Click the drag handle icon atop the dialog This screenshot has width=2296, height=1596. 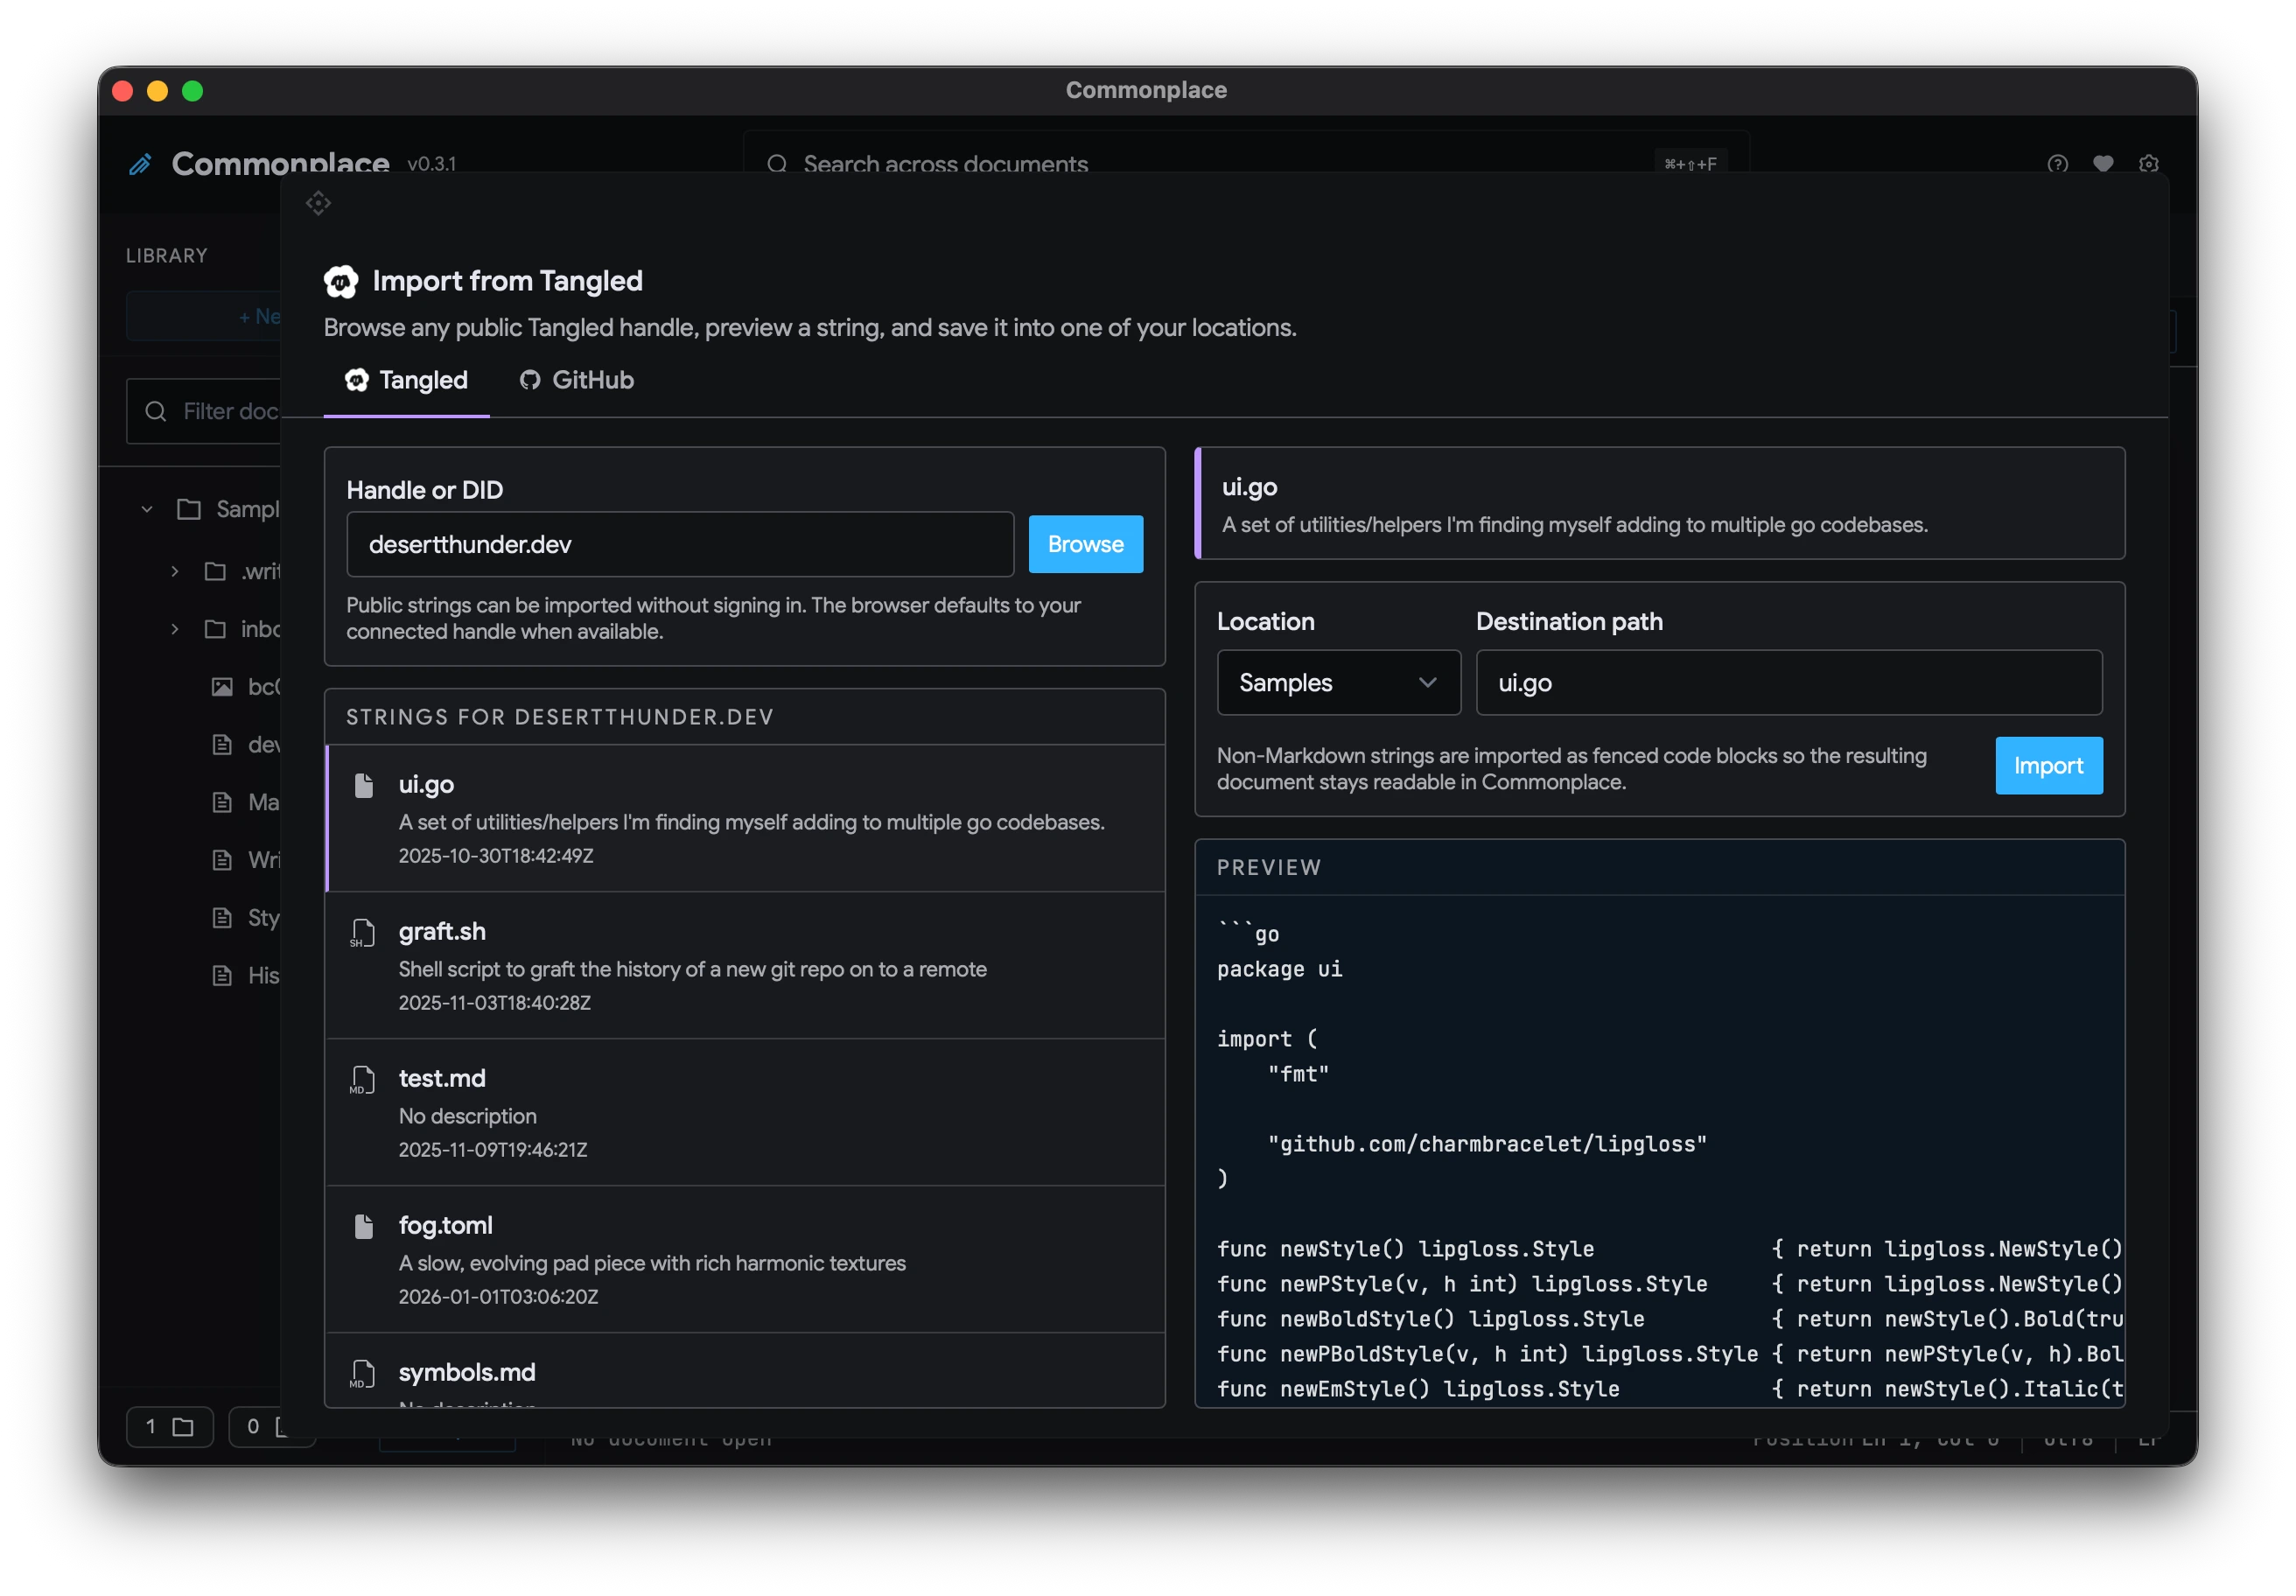click(318, 203)
